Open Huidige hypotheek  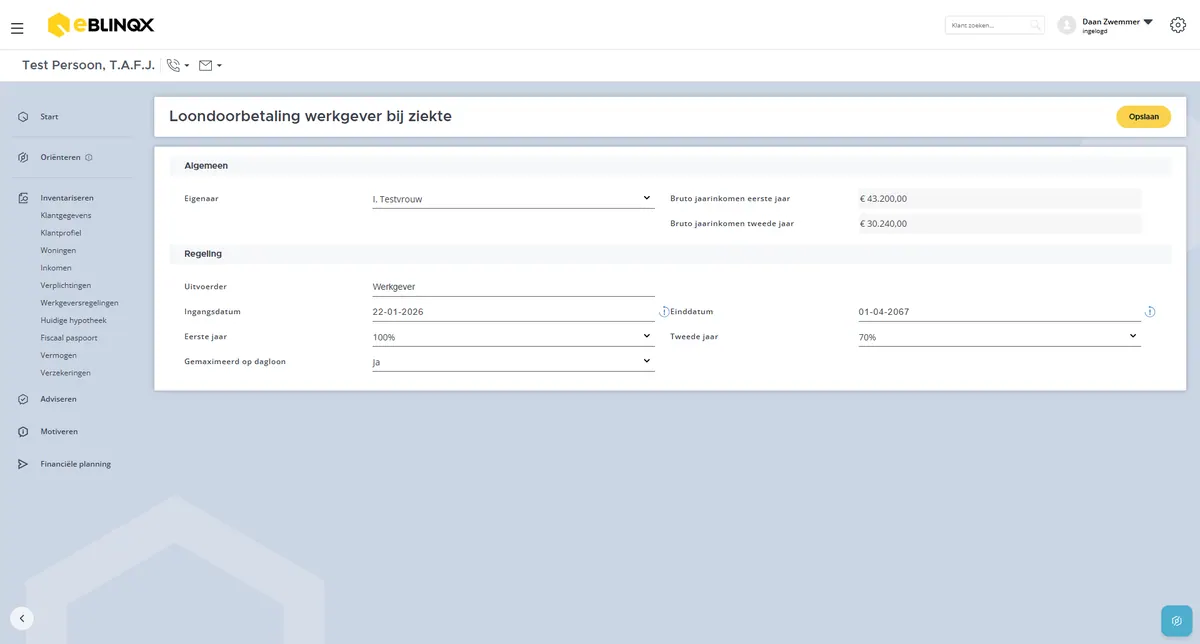pos(73,320)
